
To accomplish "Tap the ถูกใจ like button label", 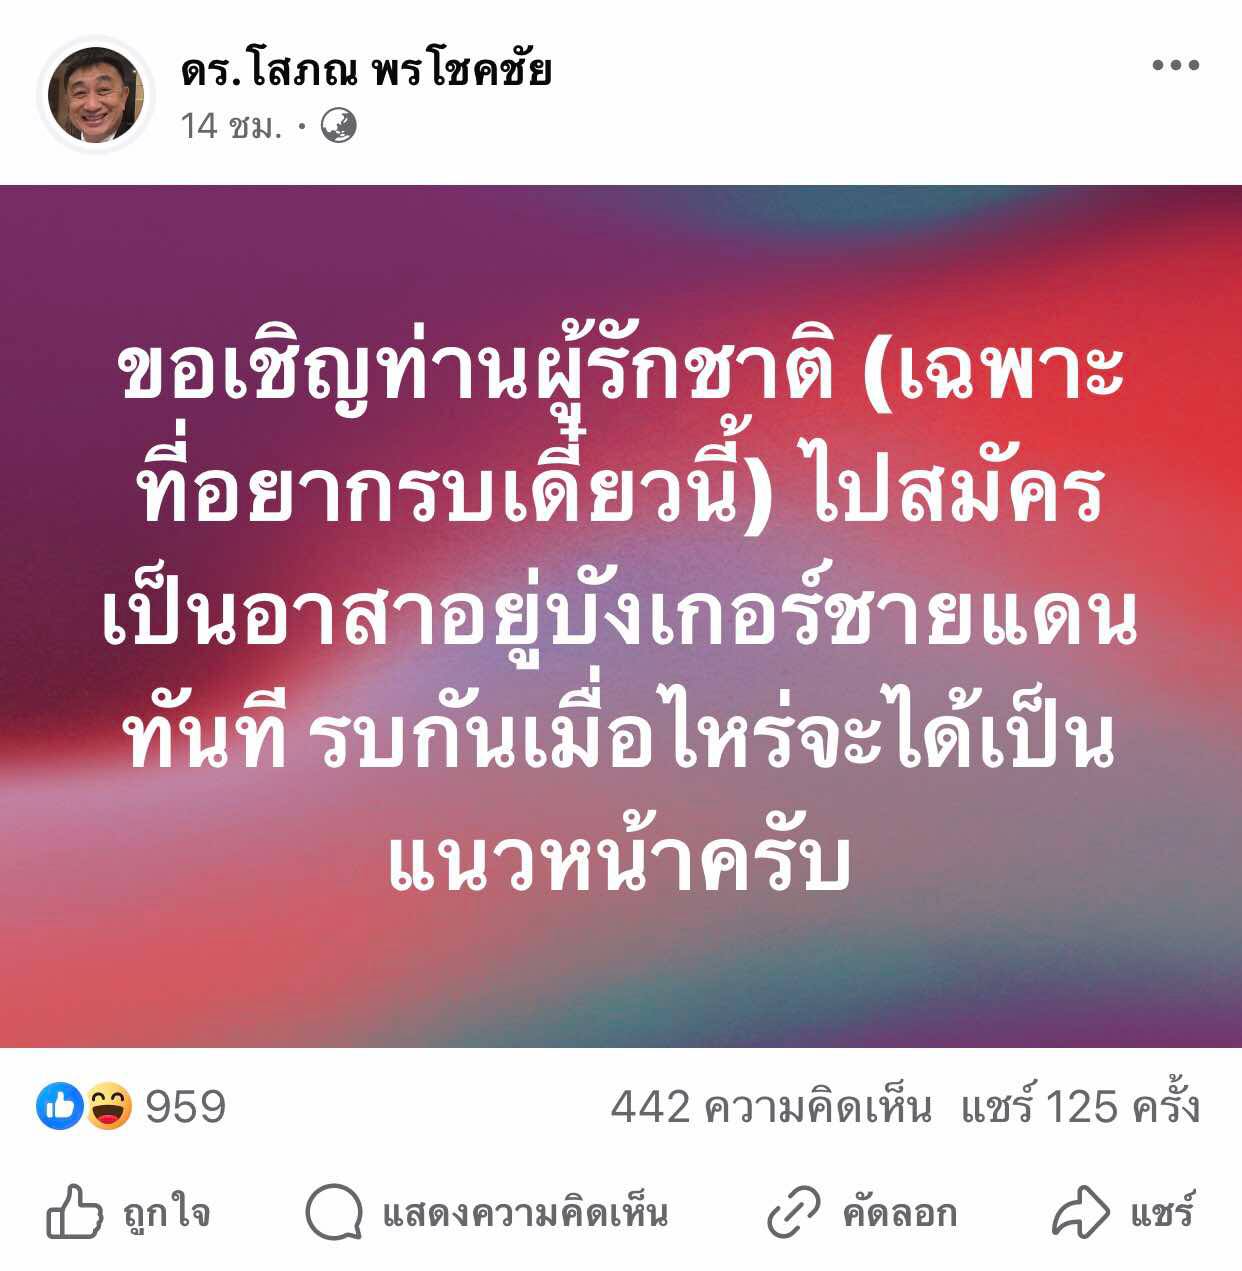I will [x=166, y=1213].
